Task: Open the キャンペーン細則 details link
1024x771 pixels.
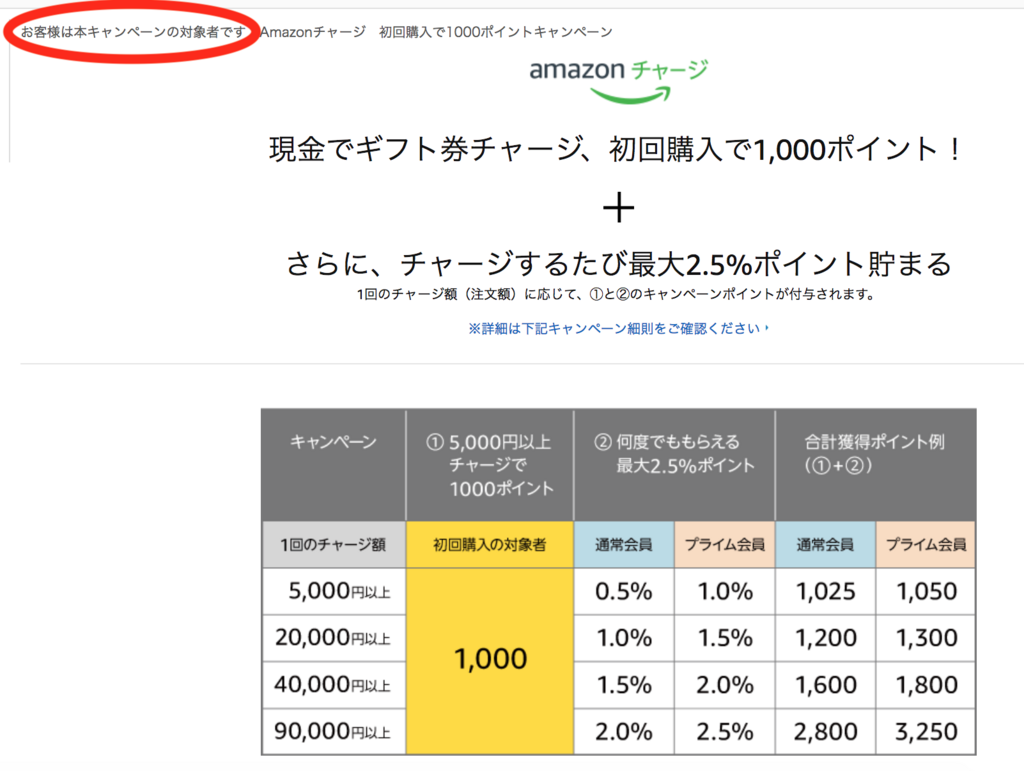Action: (x=618, y=328)
